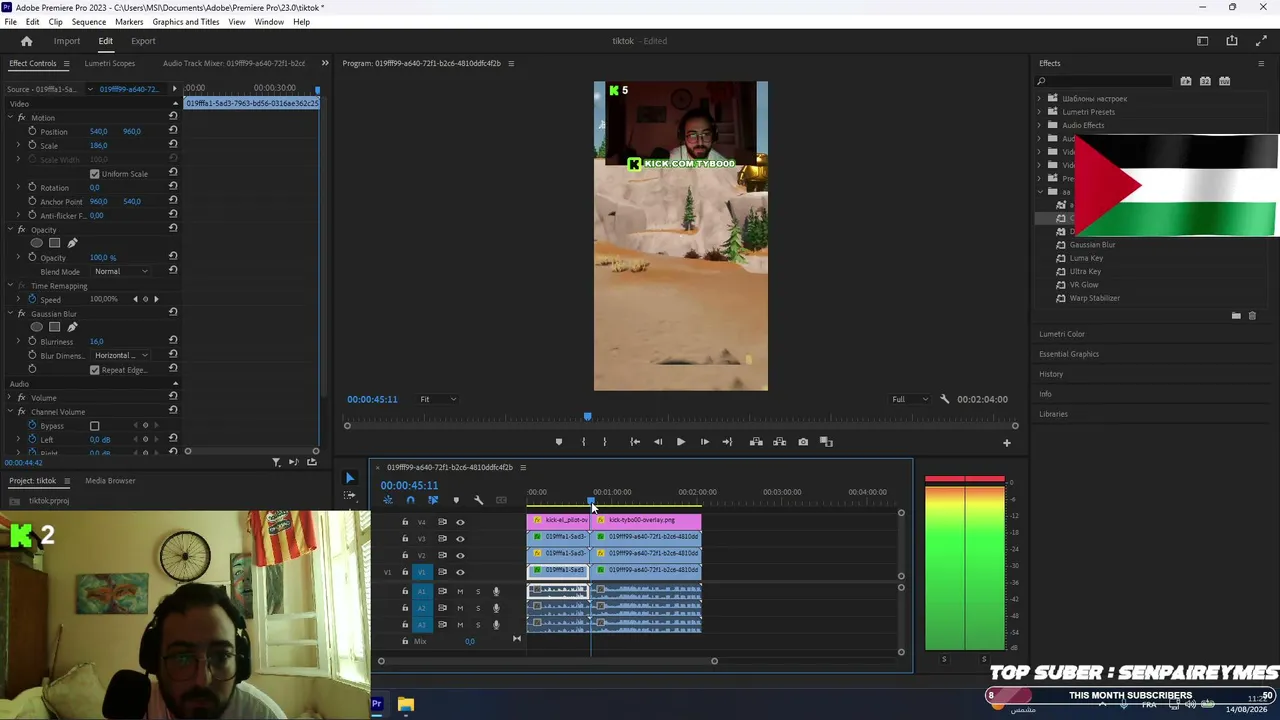1280x720 pixels.
Task: Switch to the Import workspace
Action: 67,41
